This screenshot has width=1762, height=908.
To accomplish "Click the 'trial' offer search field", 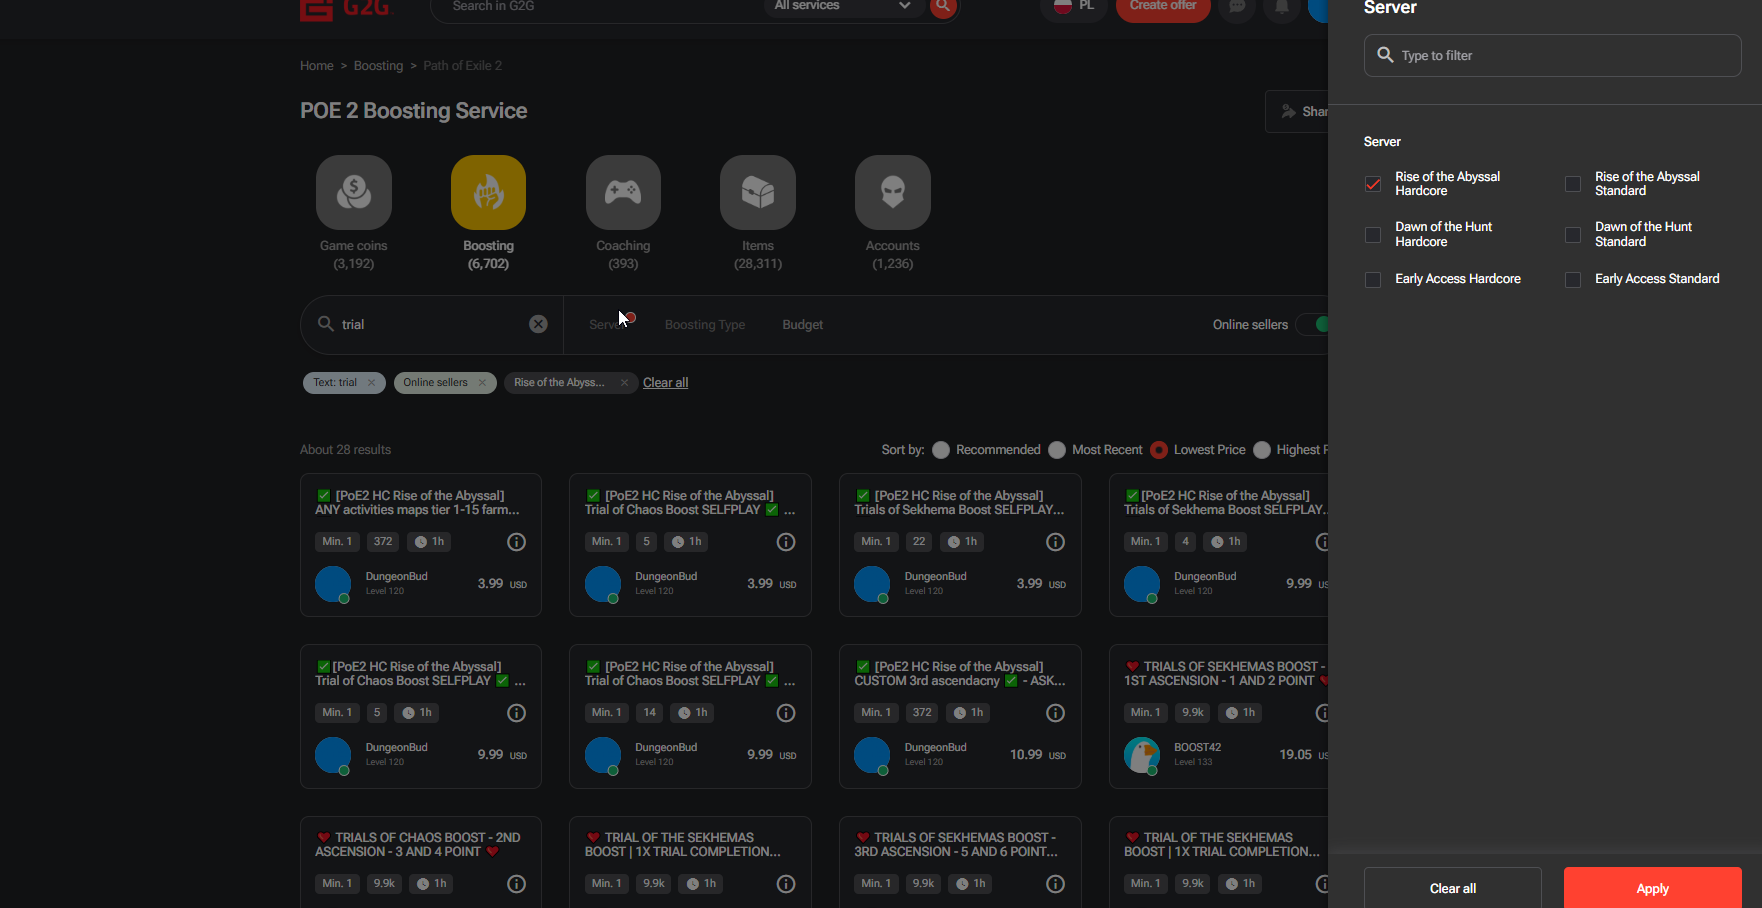I will (432, 324).
